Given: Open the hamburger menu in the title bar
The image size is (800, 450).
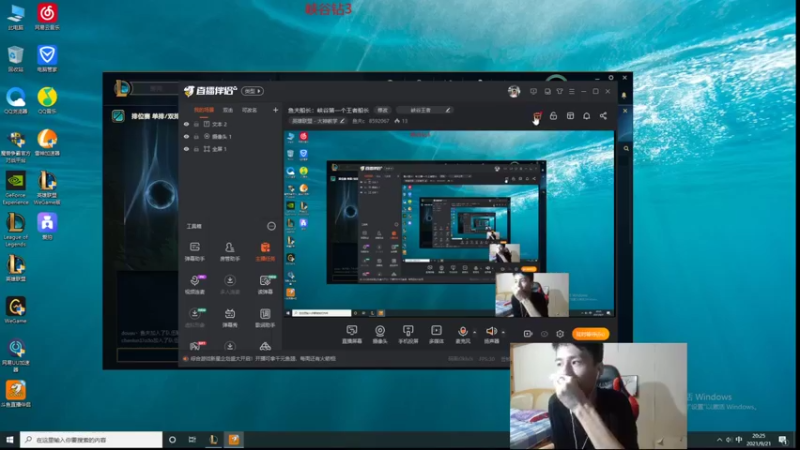Looking at the screenshot, I should coord(572,91).
